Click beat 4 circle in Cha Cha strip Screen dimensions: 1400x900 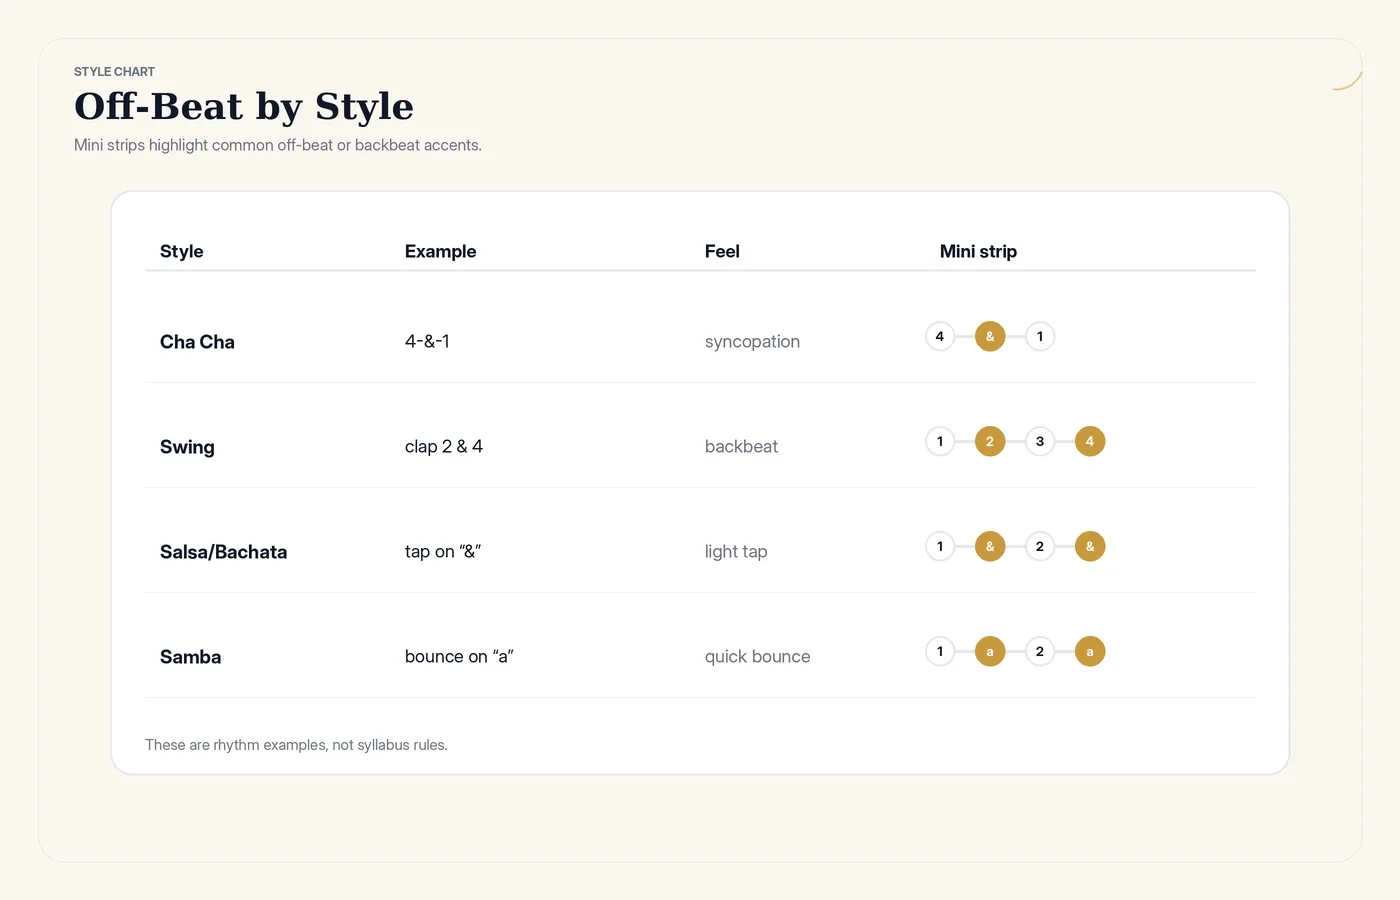pos(940,337)
